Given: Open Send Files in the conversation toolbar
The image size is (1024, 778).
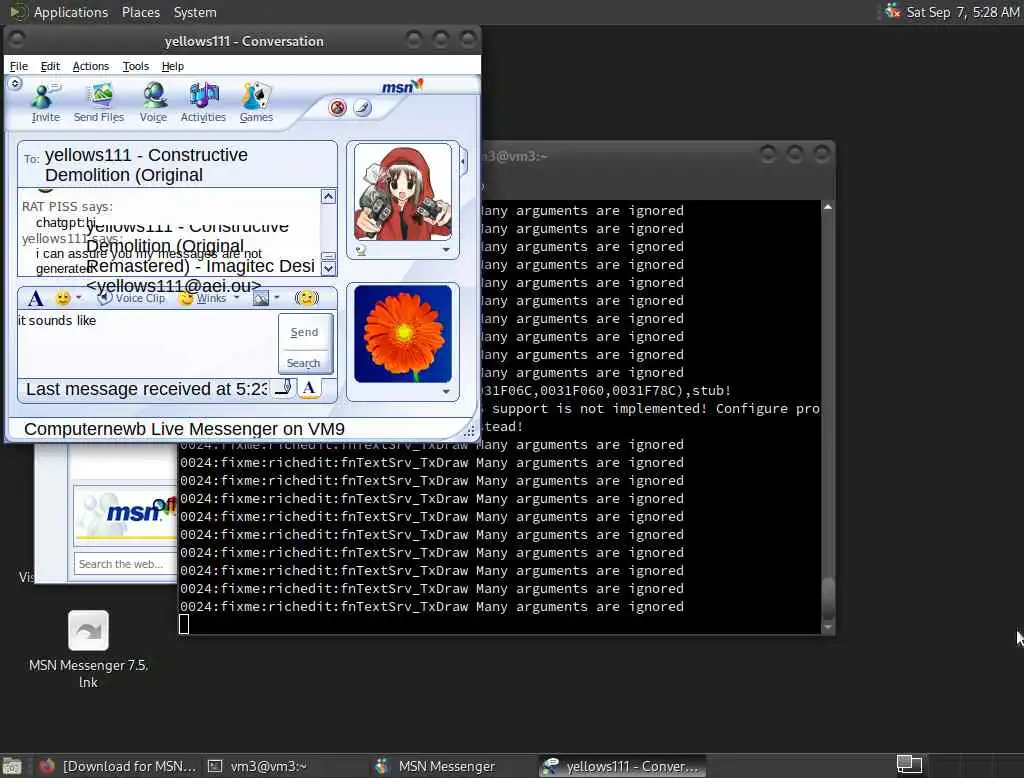Looking at the screenshot, I should pyautogui.click(x=99, y=103).
